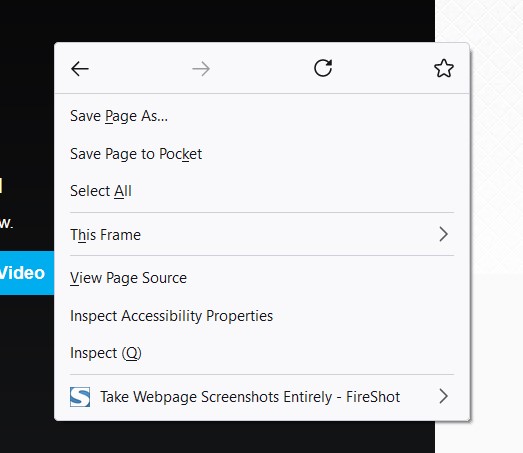Expand the FireShot submenu arrow

[x=443, y=396]
